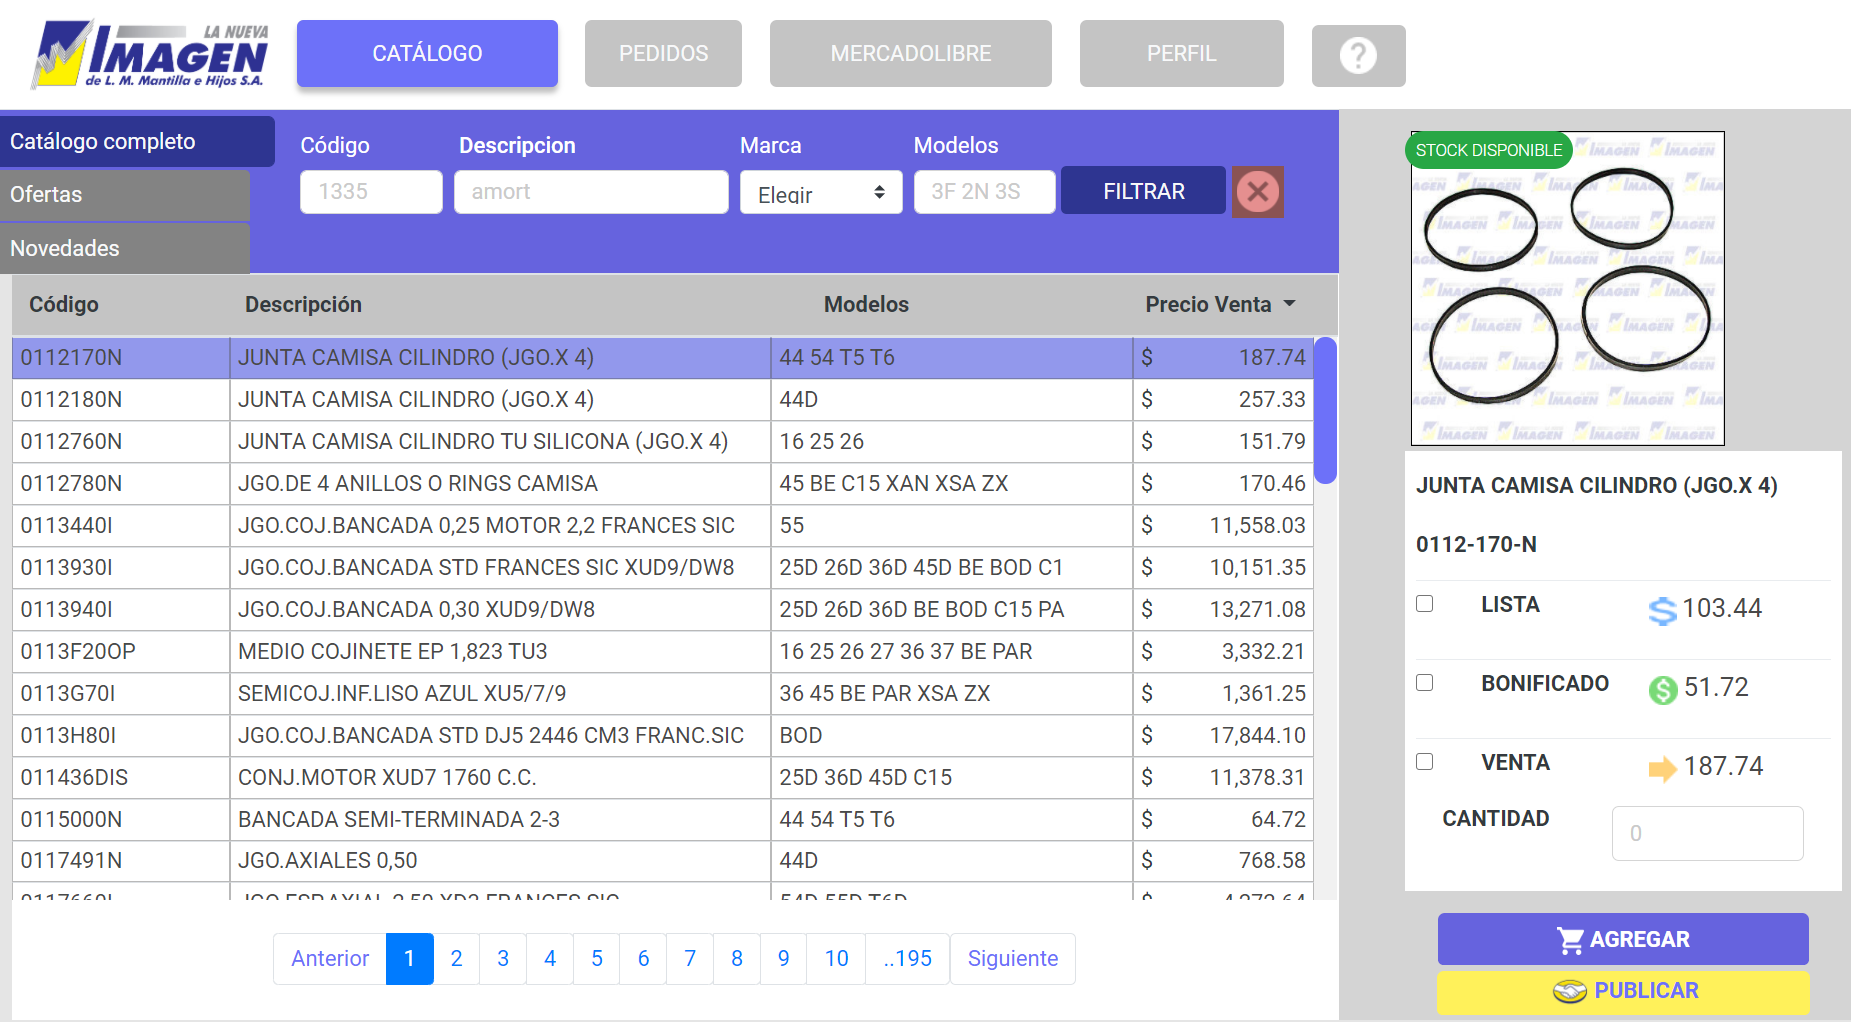
Task: Expand the Precio Venta column dropdown
Action: [1289, 304]
